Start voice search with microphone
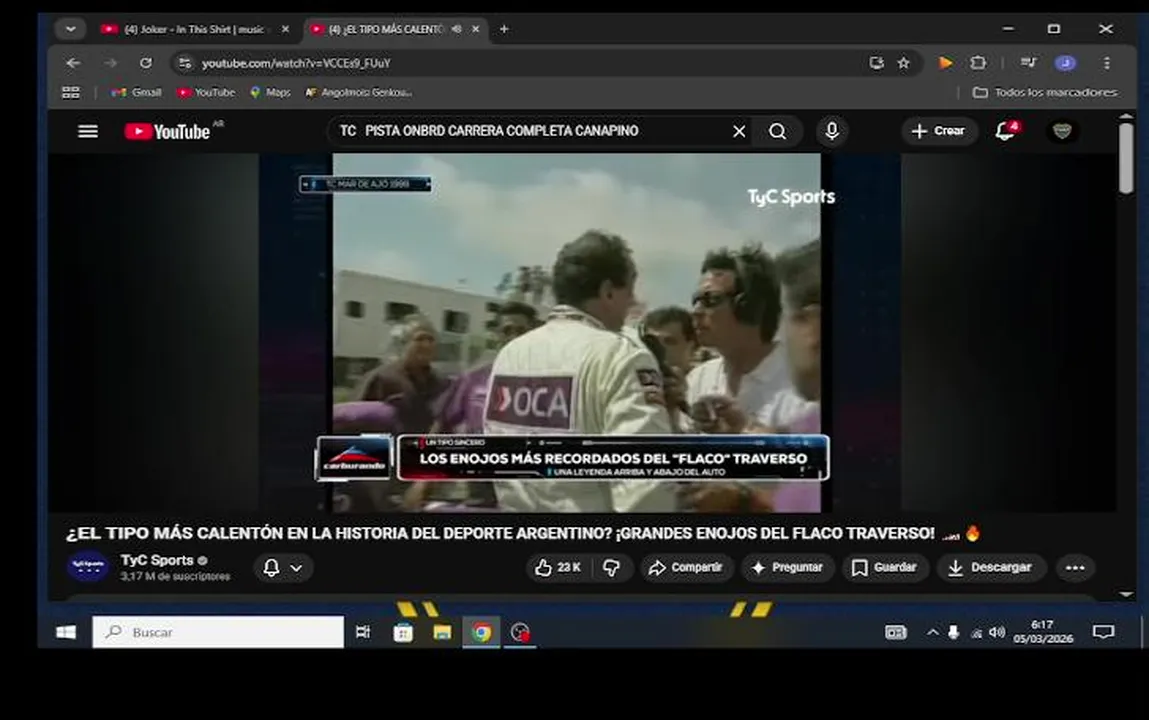The width and height of the screenshot is (1149, 720). 832,131
